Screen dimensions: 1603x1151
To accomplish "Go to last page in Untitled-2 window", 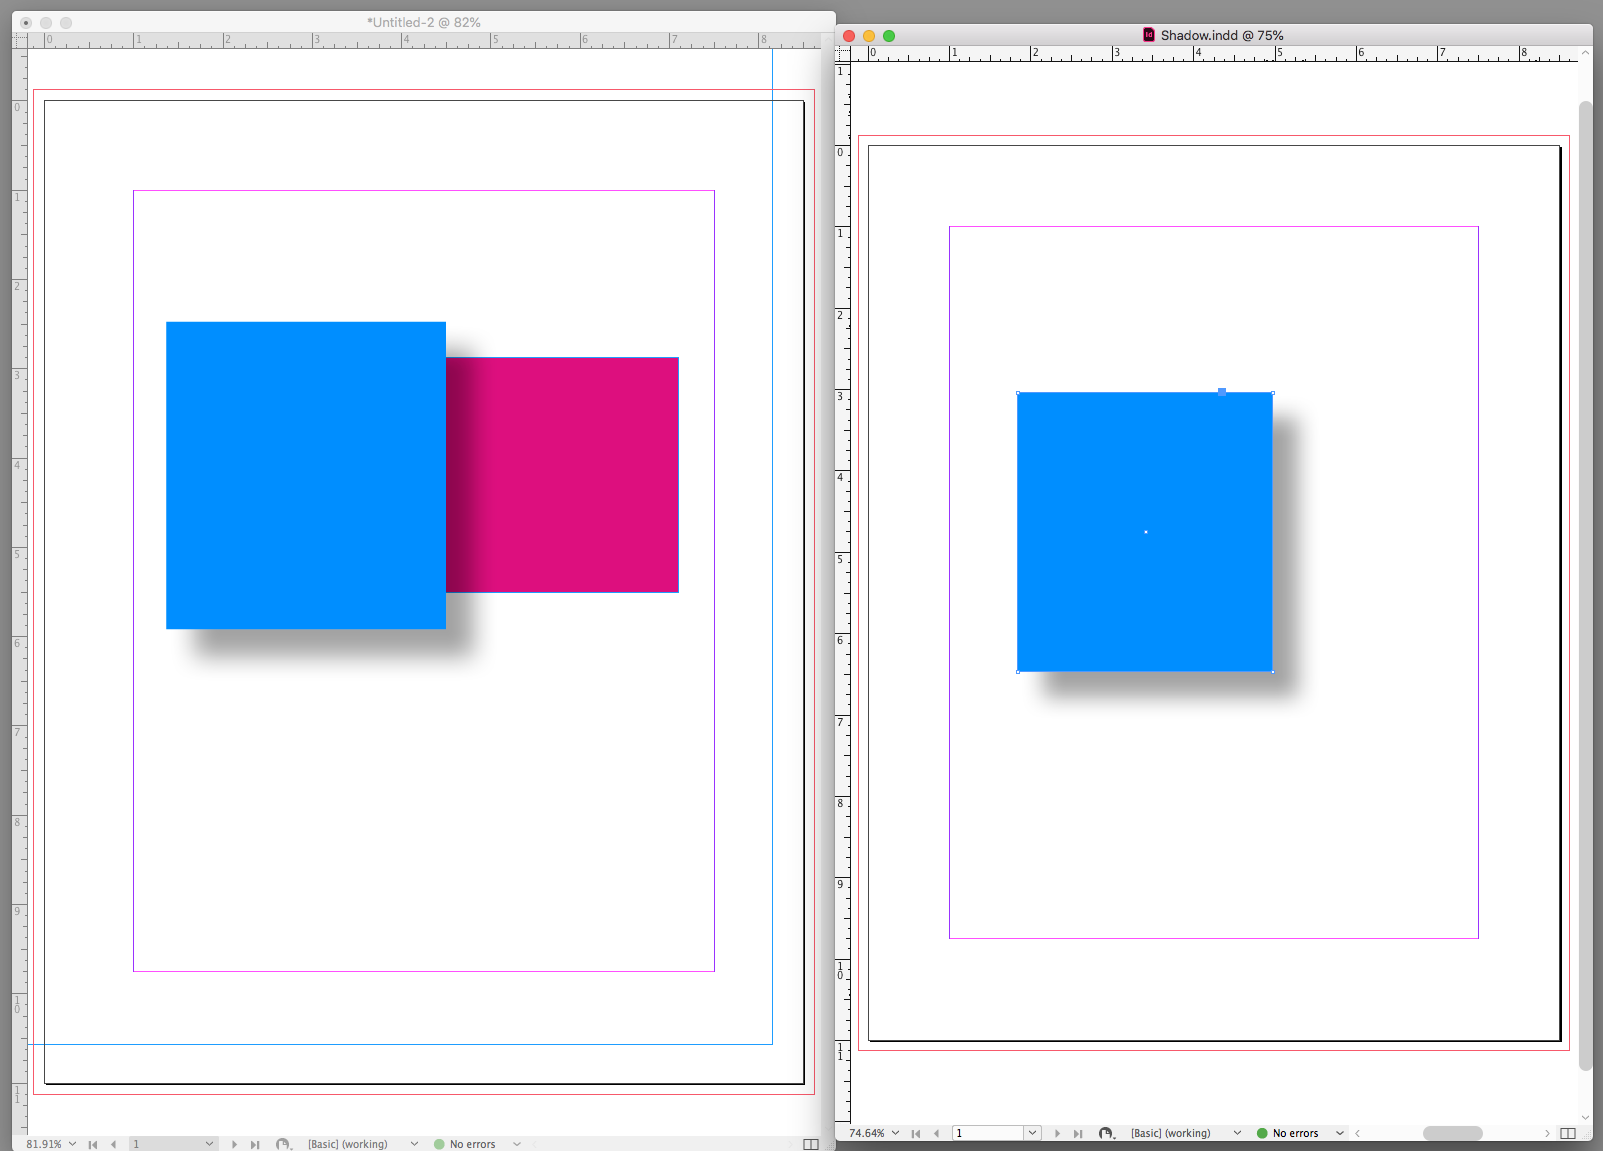I will coord(255,1144).
